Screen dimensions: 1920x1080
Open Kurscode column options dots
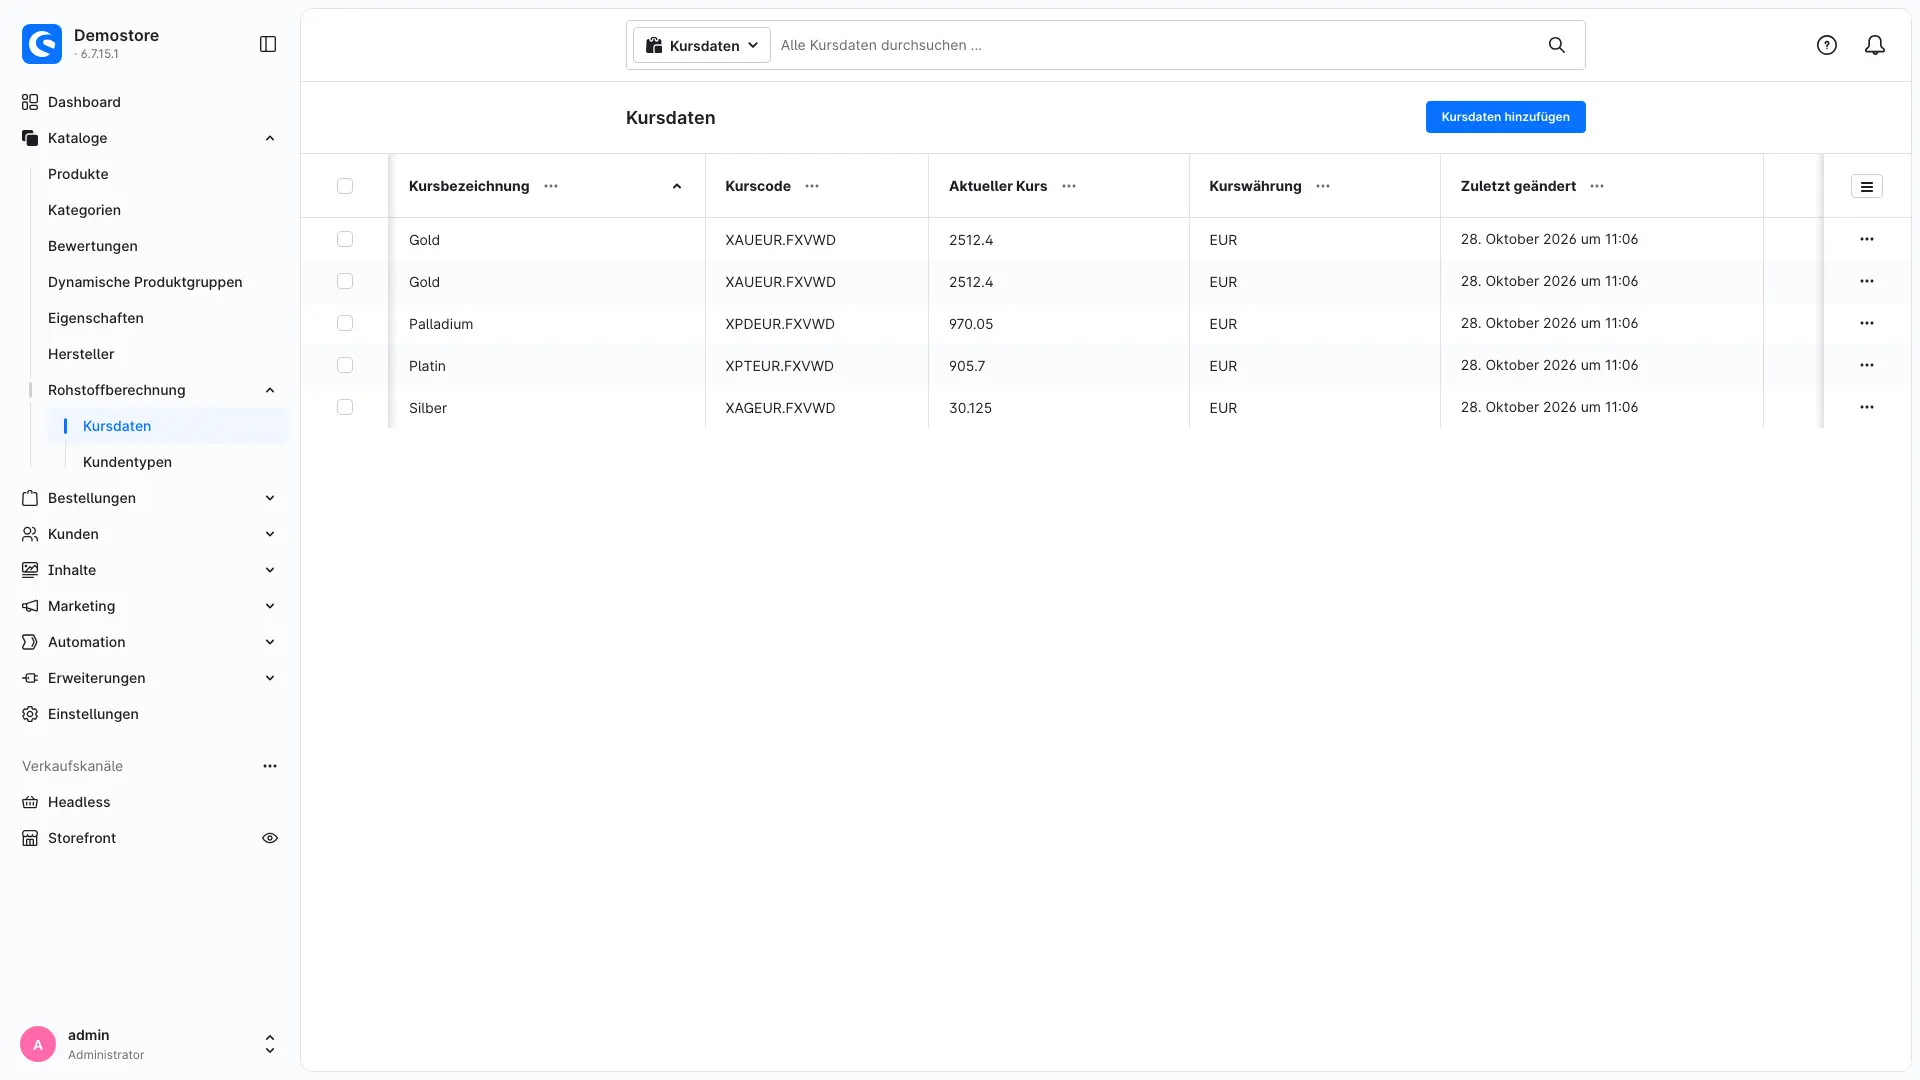[x=812, y=186]
